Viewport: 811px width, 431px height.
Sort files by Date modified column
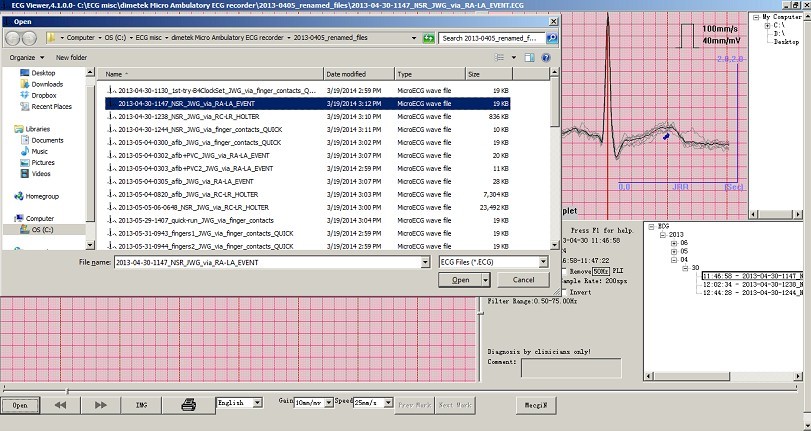346,74
